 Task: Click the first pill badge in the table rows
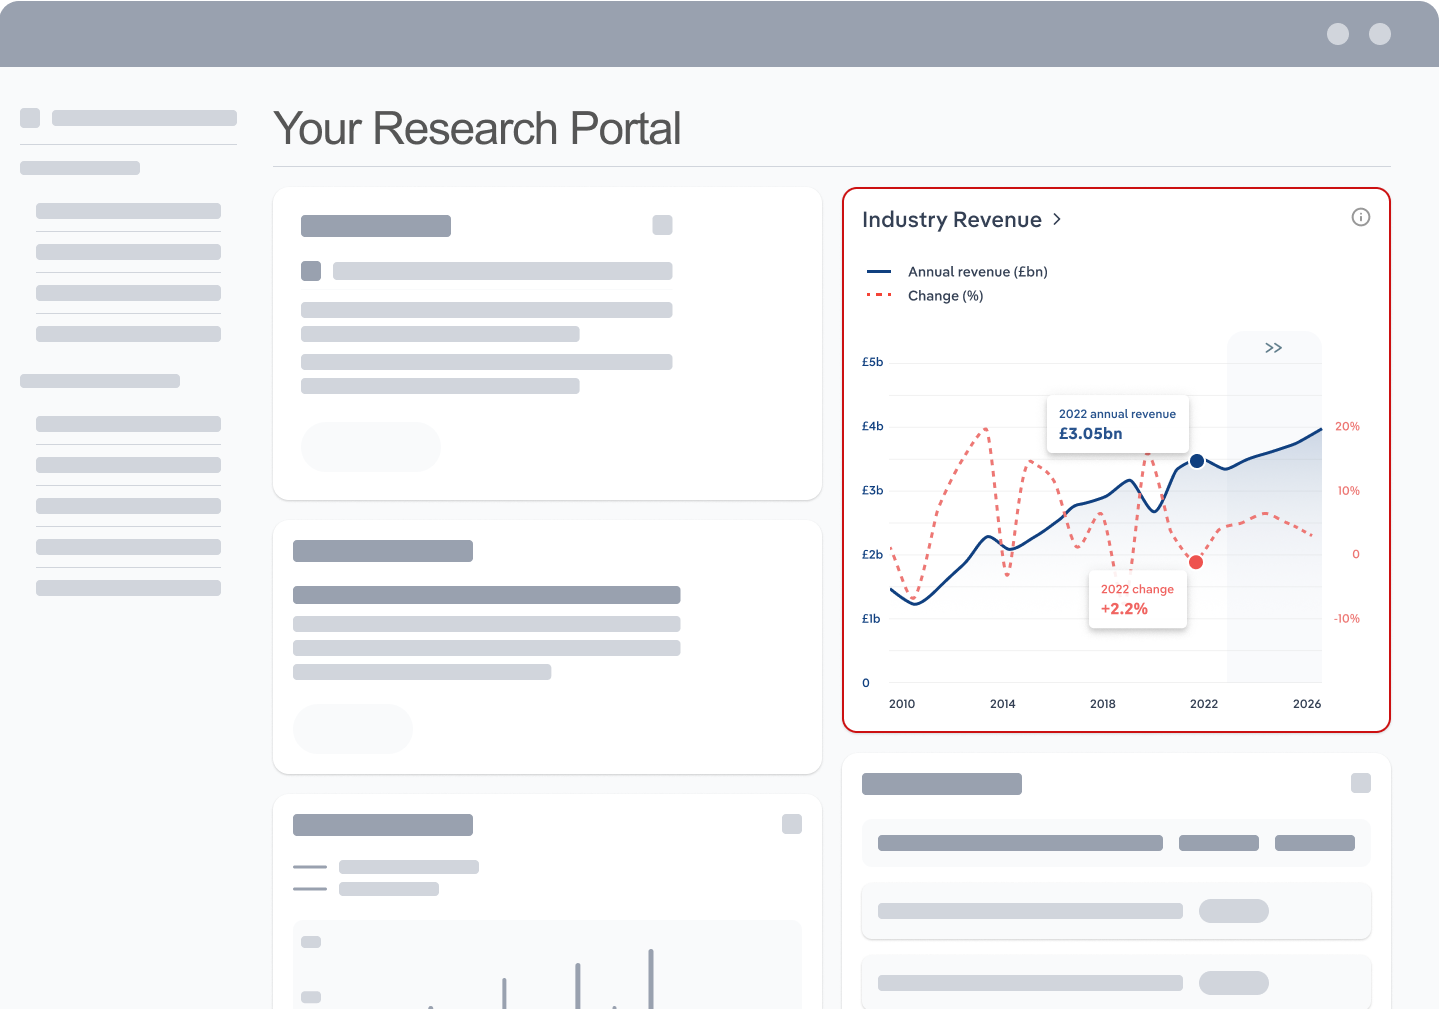[1233, 911]
